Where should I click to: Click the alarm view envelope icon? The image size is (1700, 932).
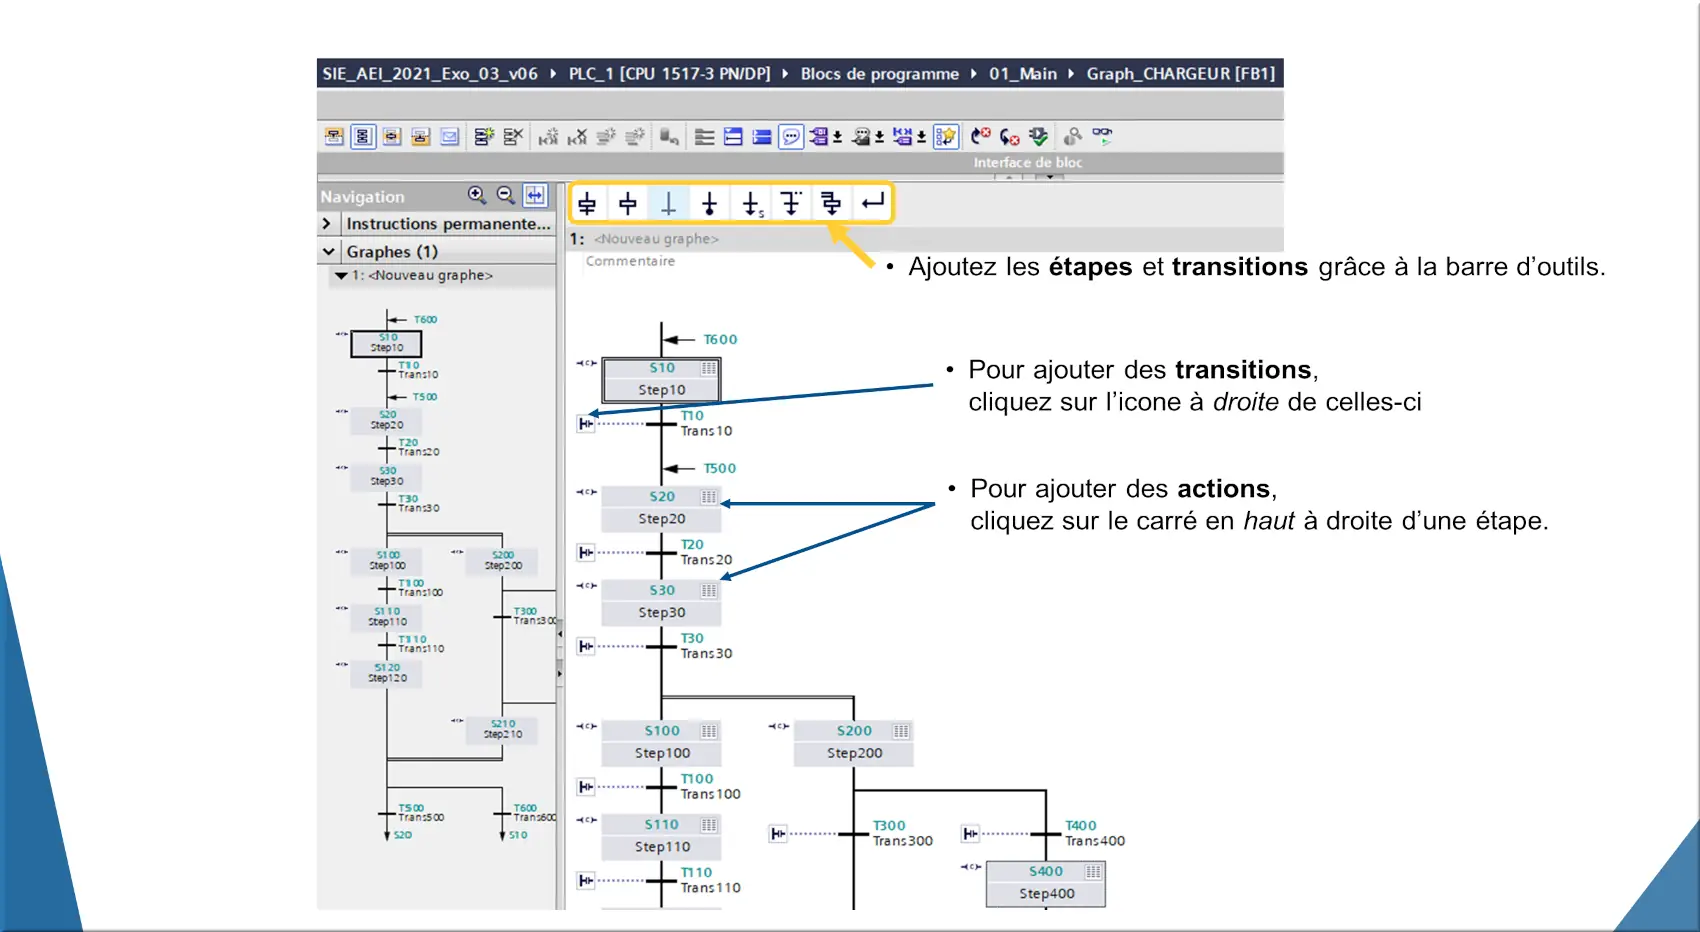450,136
